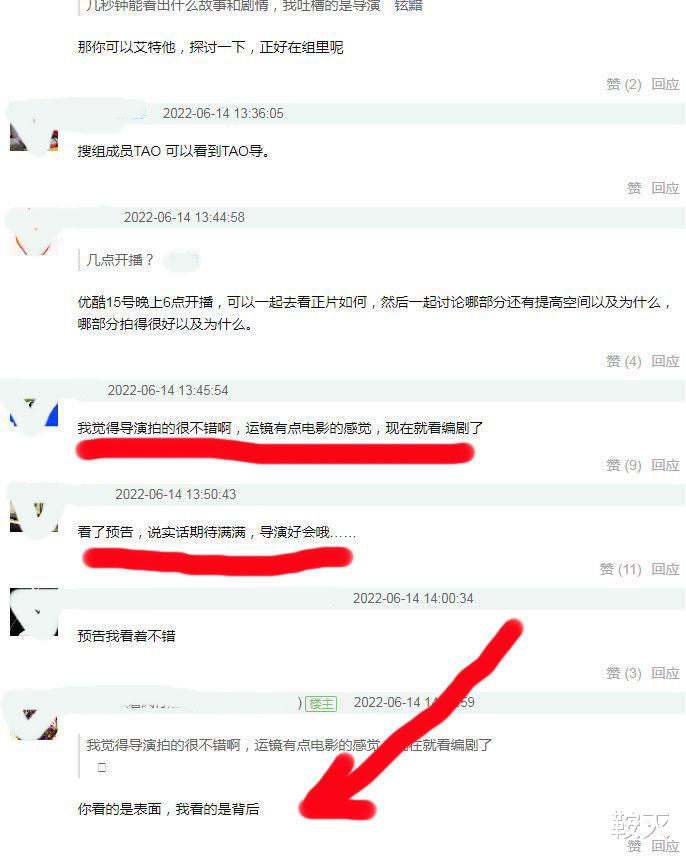Click 回应 on the 13:36:05 comment
686x860 pixels.
(665, 188)
